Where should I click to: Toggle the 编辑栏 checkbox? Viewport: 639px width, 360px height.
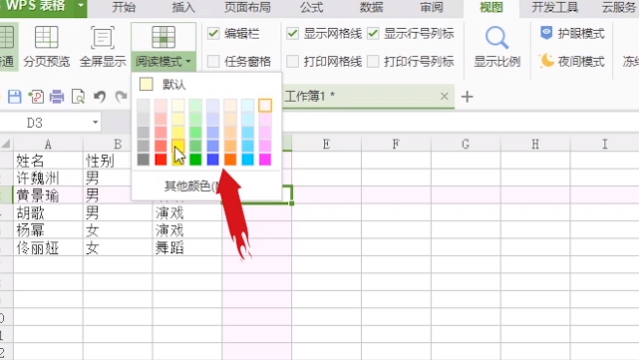[214, 33]
